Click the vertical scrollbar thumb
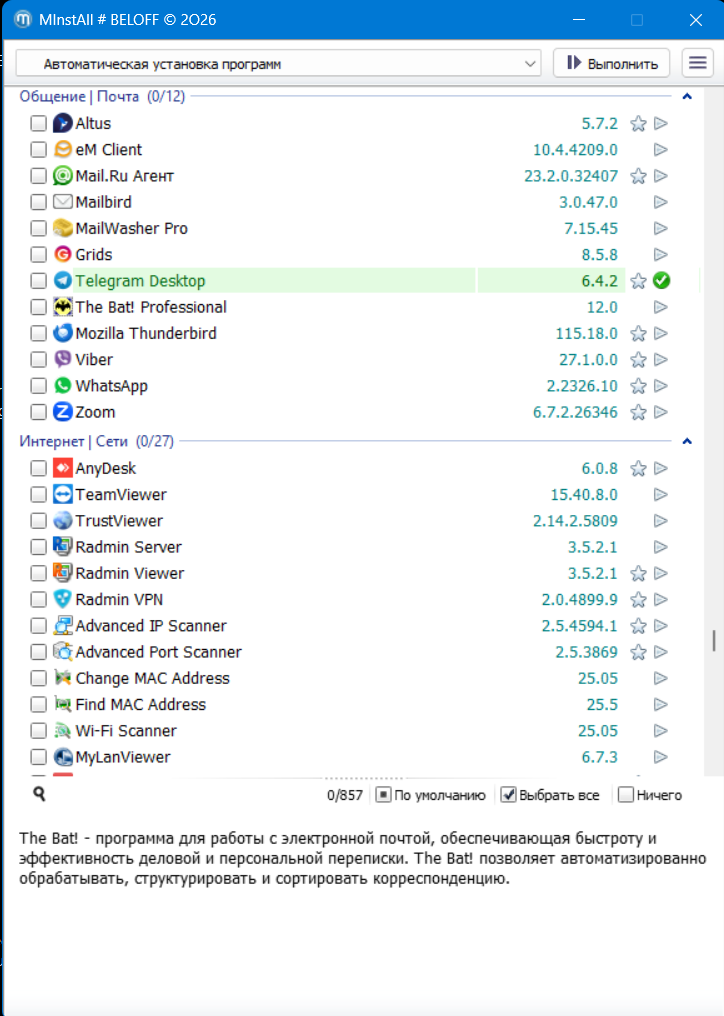Image resolution: width=724 pixels, height=1016 pixels. coord(714,640)
